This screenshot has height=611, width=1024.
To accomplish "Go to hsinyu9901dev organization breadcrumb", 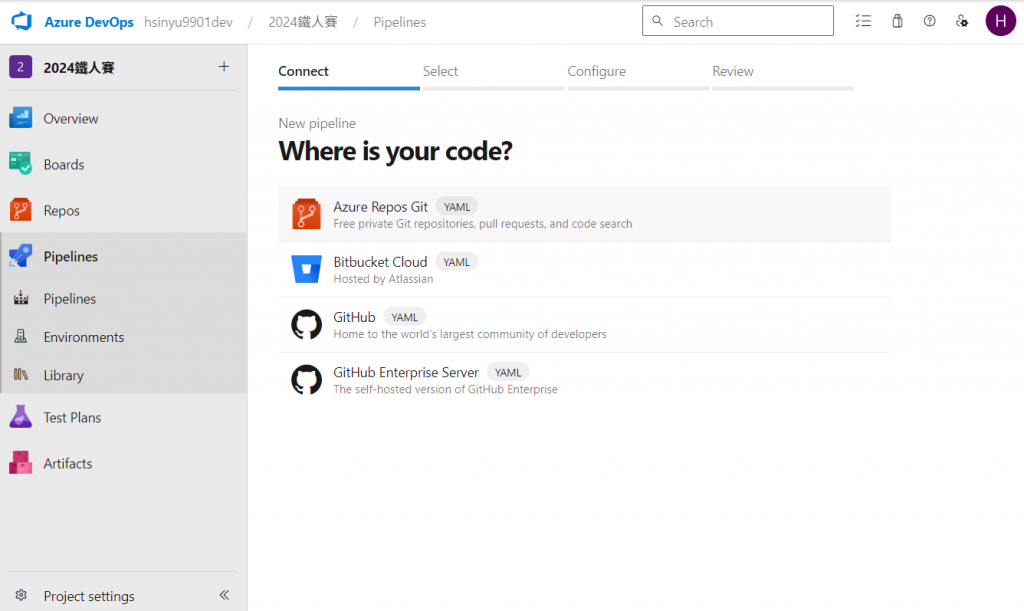I will 188,22.
